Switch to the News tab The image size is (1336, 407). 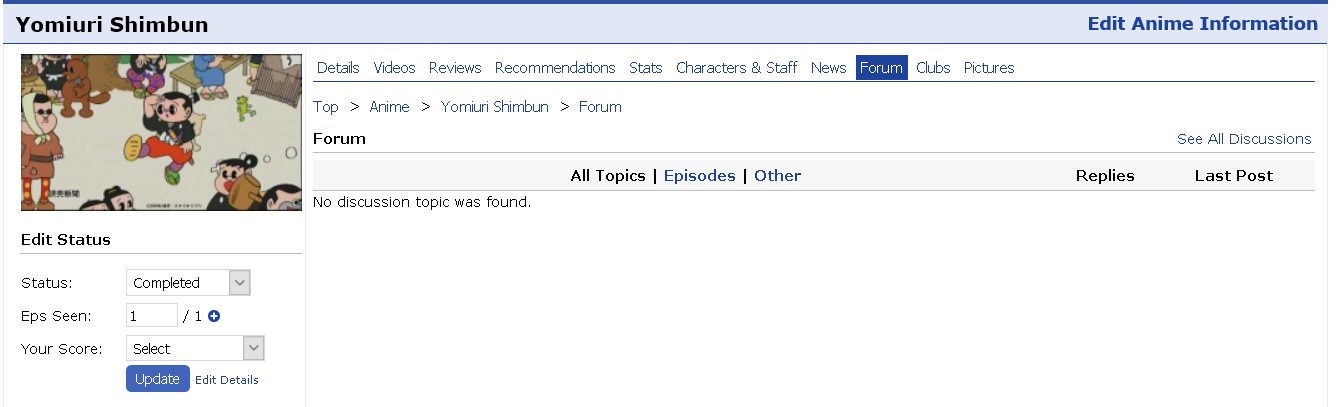pos(829,68)
